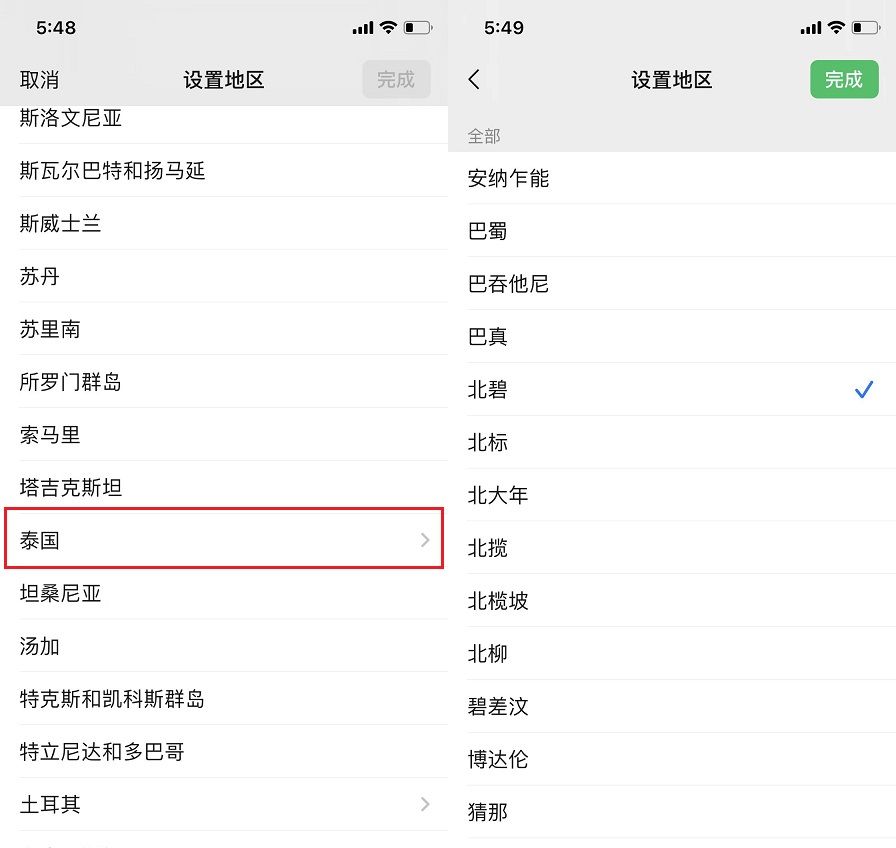Tap the blue checkmark beside 北碧

point(864,390)
